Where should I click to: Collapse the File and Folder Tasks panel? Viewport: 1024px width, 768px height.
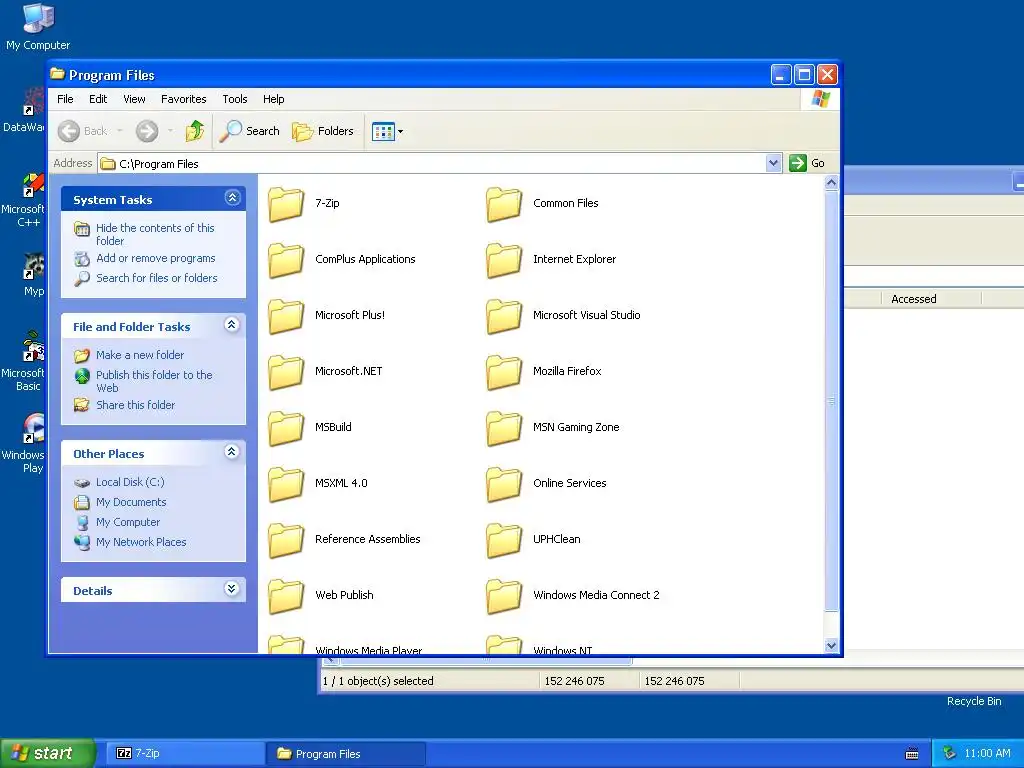pos(232,325)
